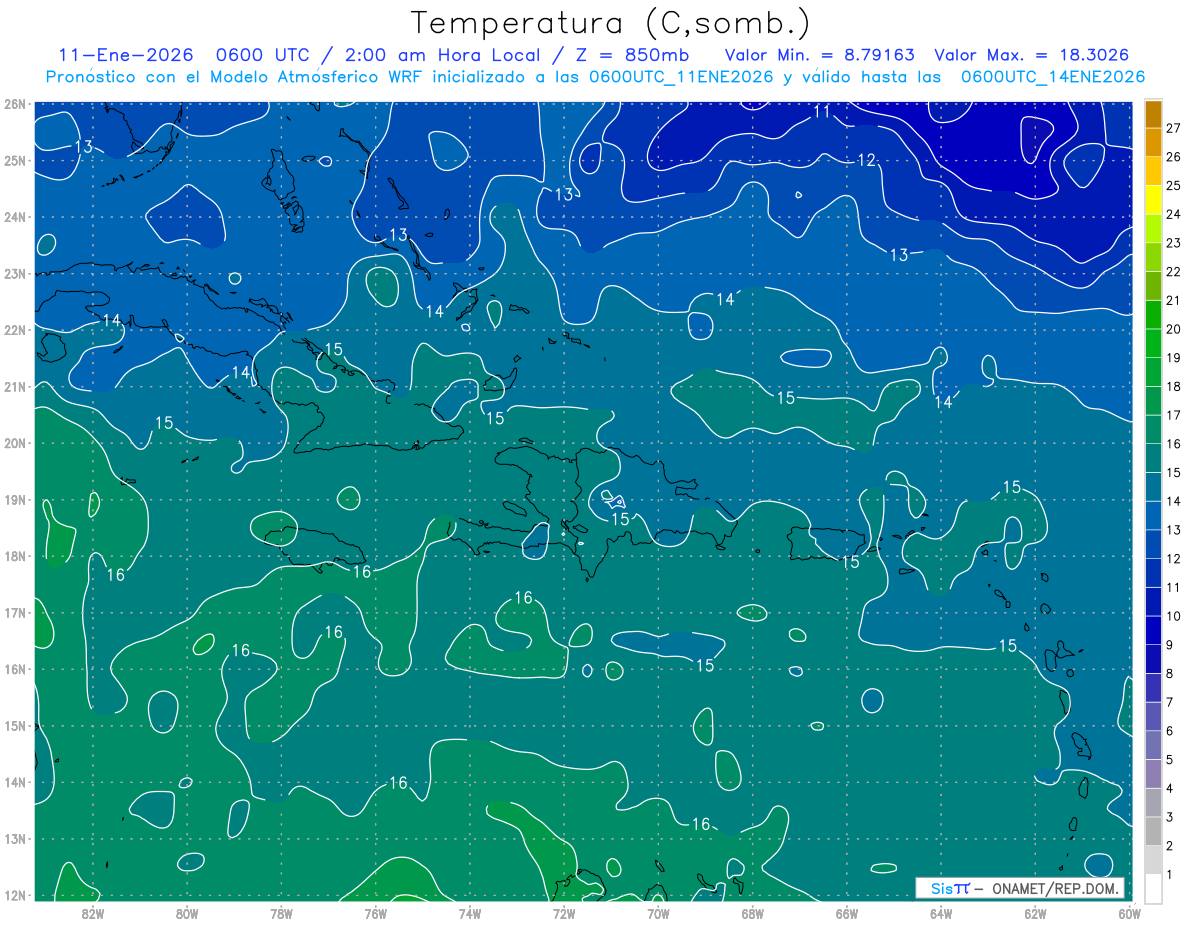Screen dimensions: 1200x927
Task: Click the '18' tick label on the color bar
Action: 1174,387
